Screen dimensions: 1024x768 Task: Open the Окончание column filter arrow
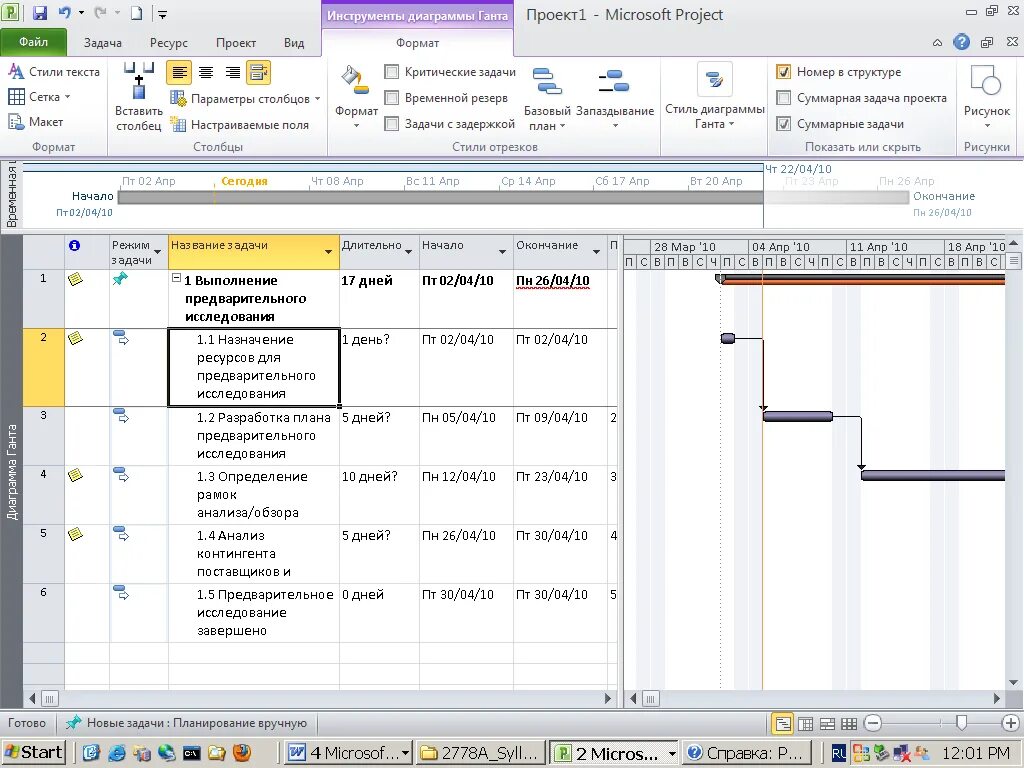(596, 252)
